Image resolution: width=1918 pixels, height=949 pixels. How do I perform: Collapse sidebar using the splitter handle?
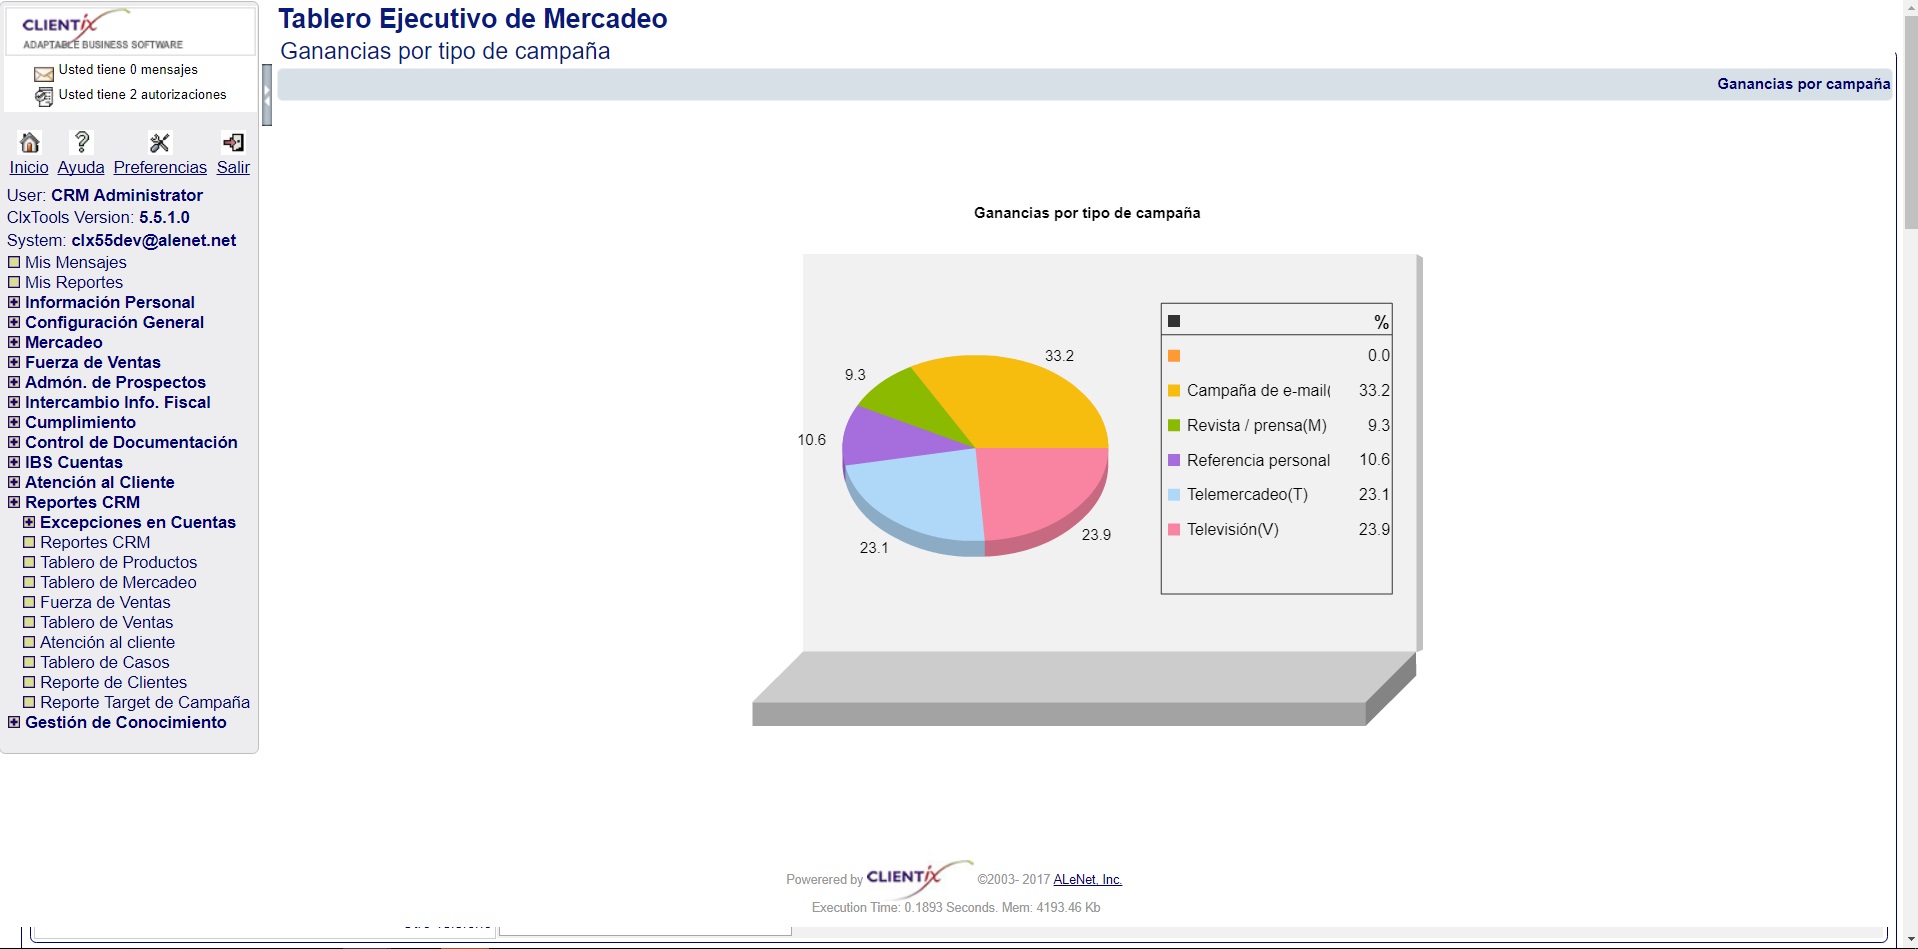267,95
